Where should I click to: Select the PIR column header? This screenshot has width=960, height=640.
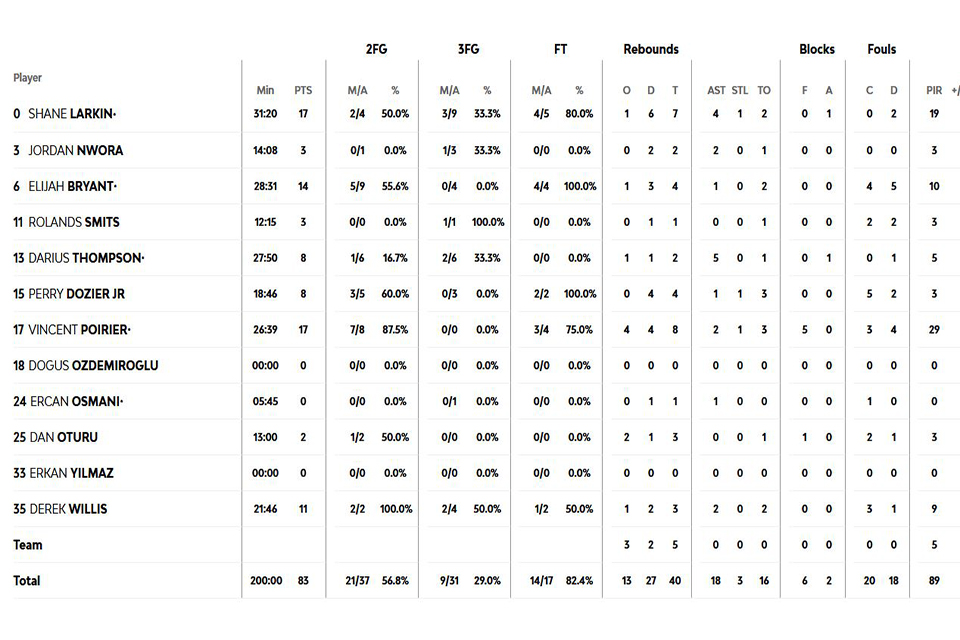tap(934, 90)
